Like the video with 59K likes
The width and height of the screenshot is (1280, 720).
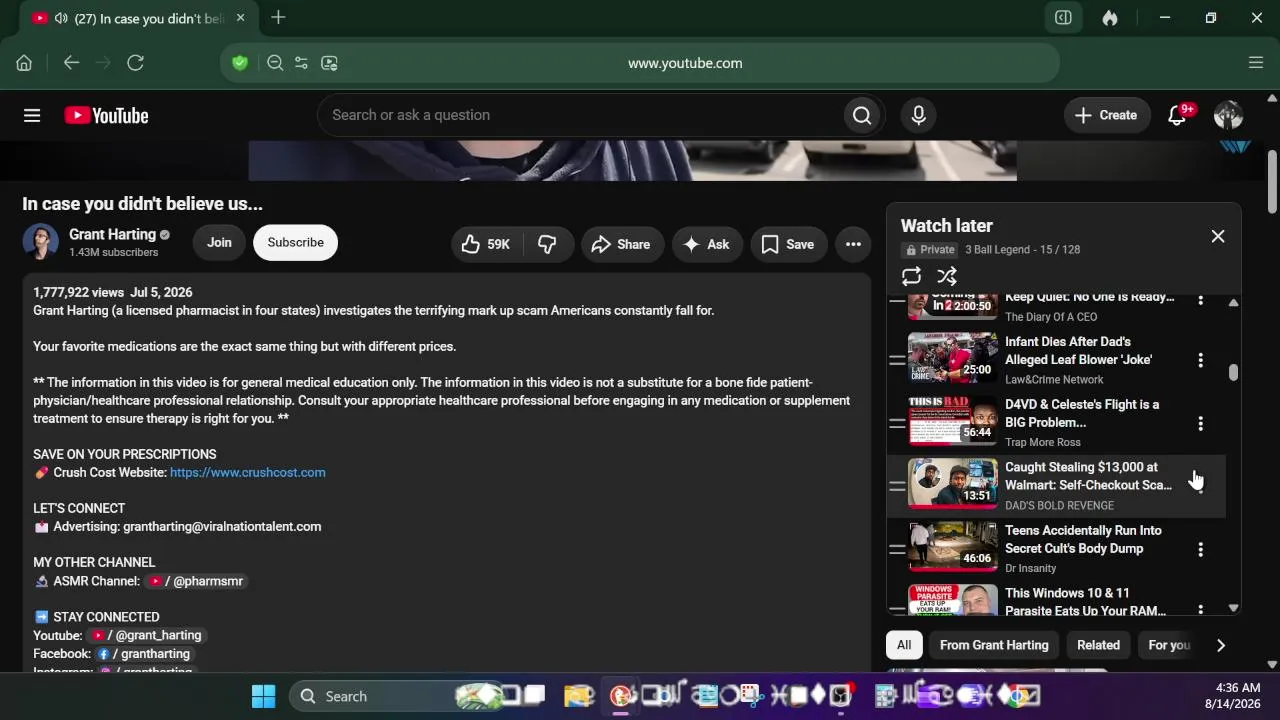(x=486, y=244)
